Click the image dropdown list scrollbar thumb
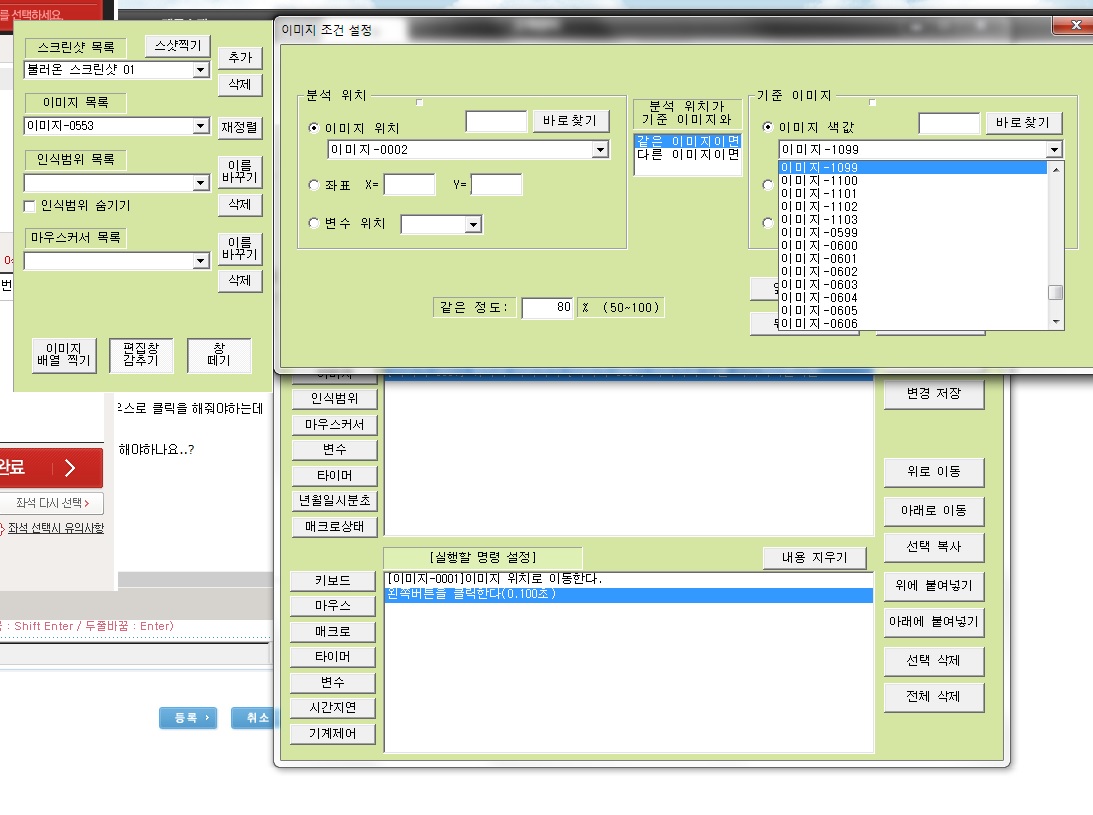This screenshot has width=1093, height=815. [x=1055, y=293]
